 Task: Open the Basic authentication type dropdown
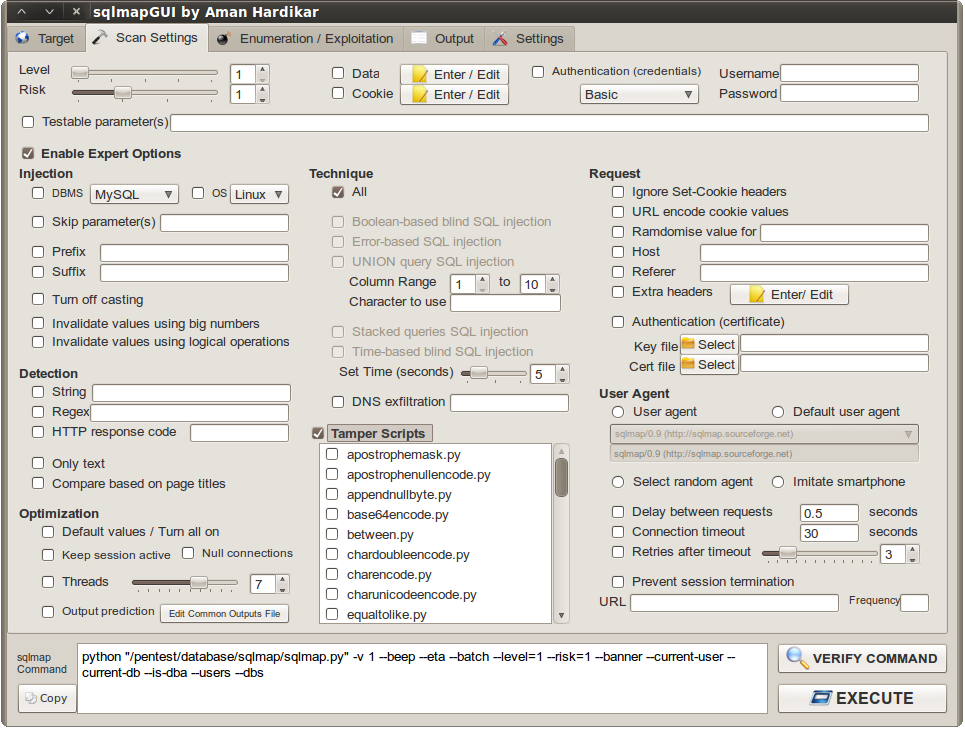pyautogui.click(x=639, y=94)
